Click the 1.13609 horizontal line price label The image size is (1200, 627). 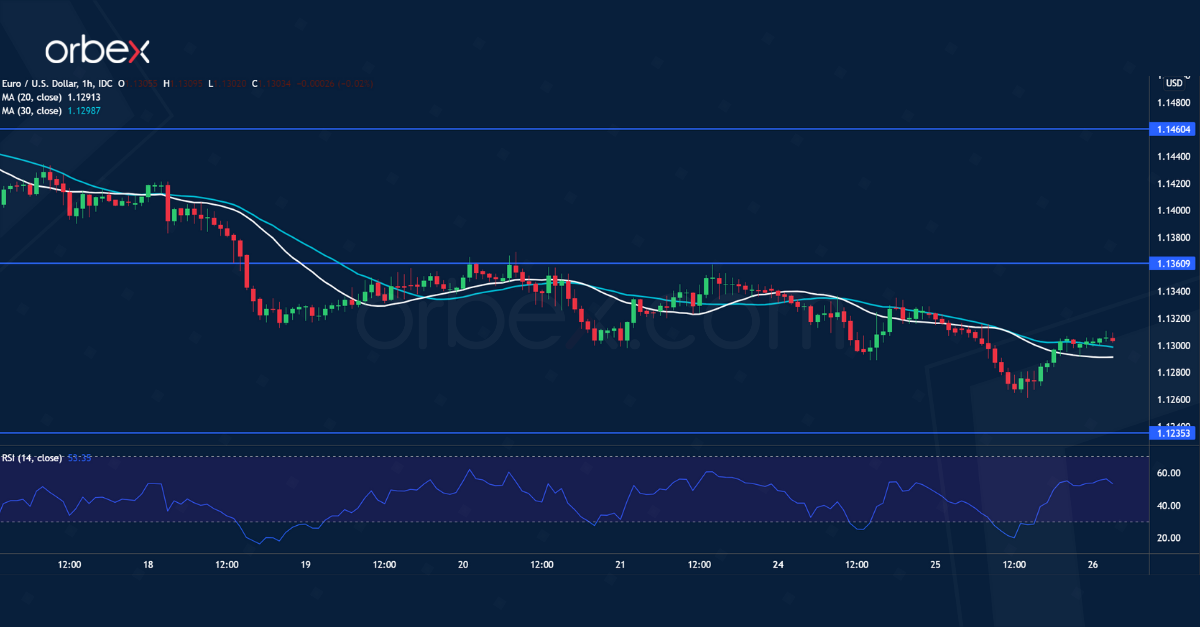(x=1174, y=264)
